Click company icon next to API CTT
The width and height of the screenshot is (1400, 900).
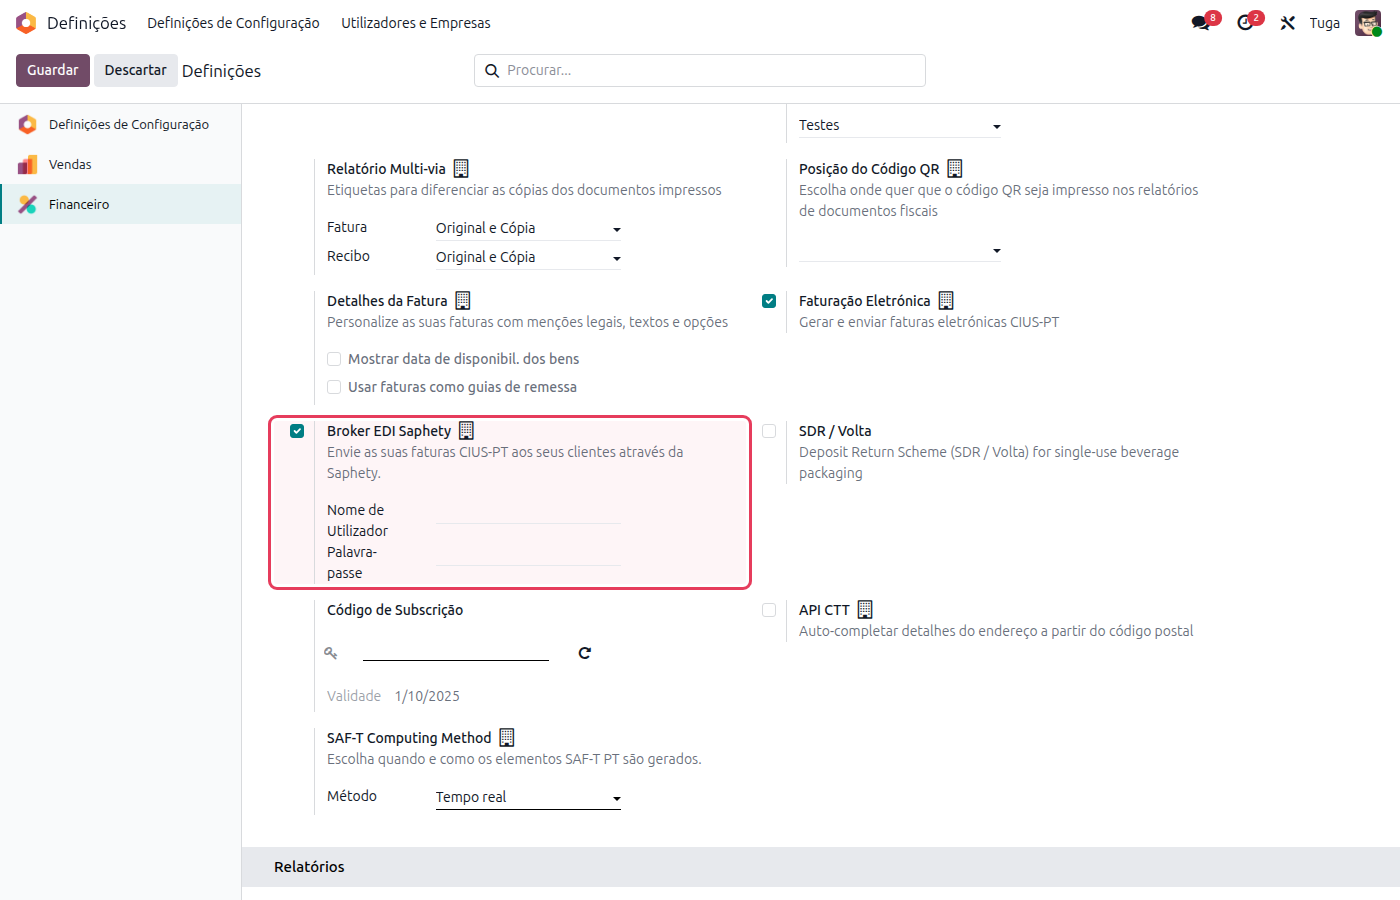[865, 610]
